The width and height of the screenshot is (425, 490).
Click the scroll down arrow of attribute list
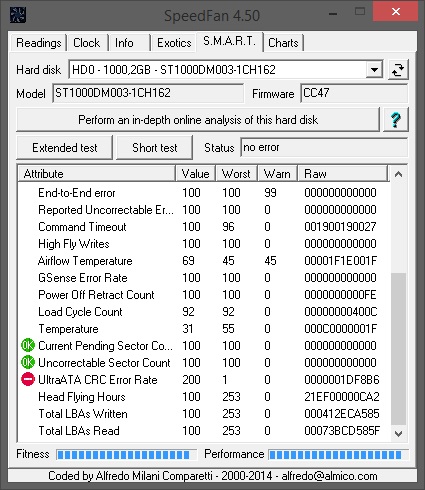[398, 433]
